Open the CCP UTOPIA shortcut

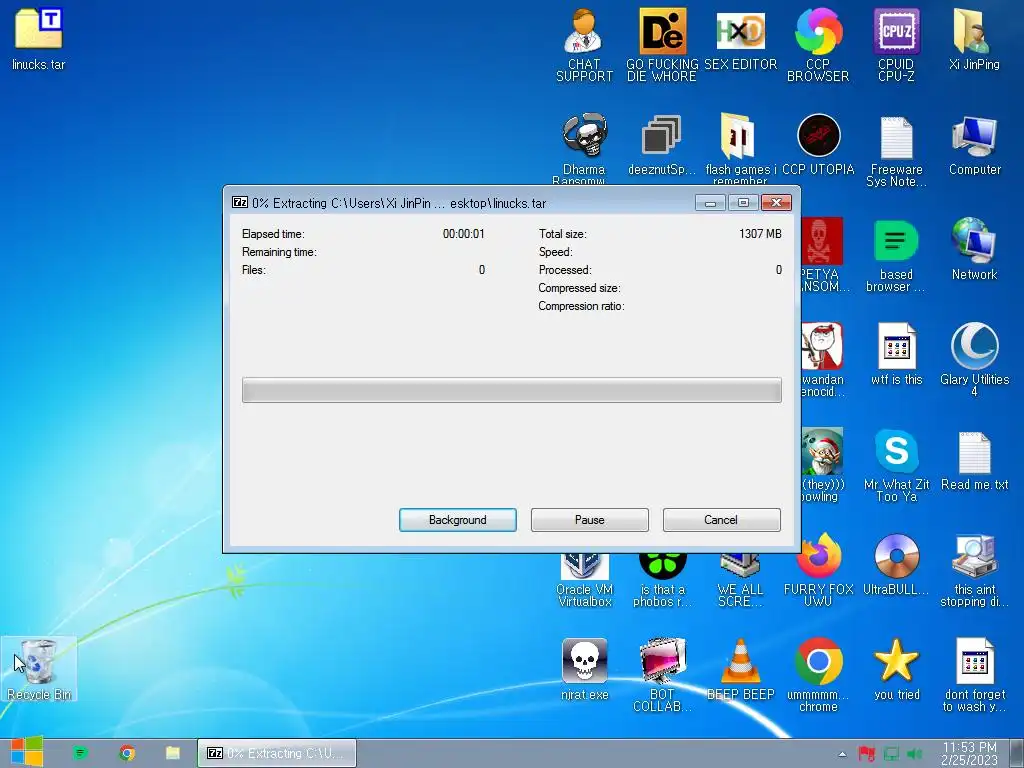click(818, 145)
